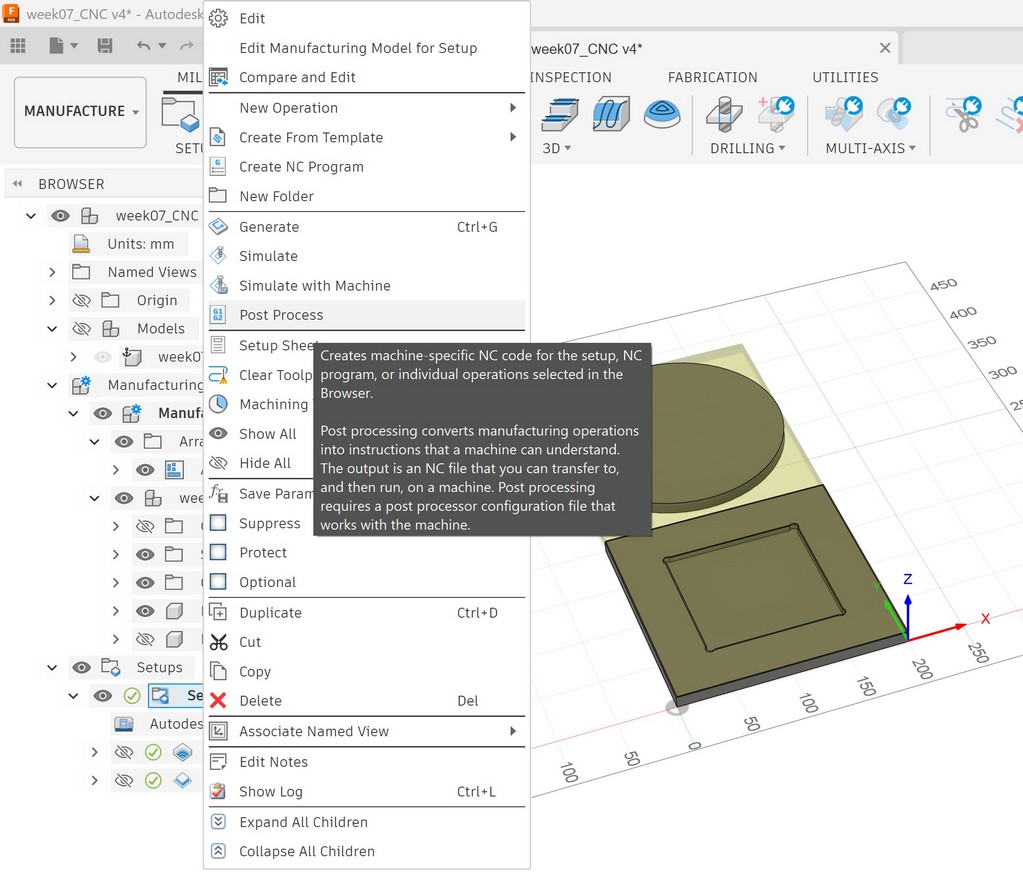Click the Generate toolpath icon in menu
1023x872 pixels.
218,227
